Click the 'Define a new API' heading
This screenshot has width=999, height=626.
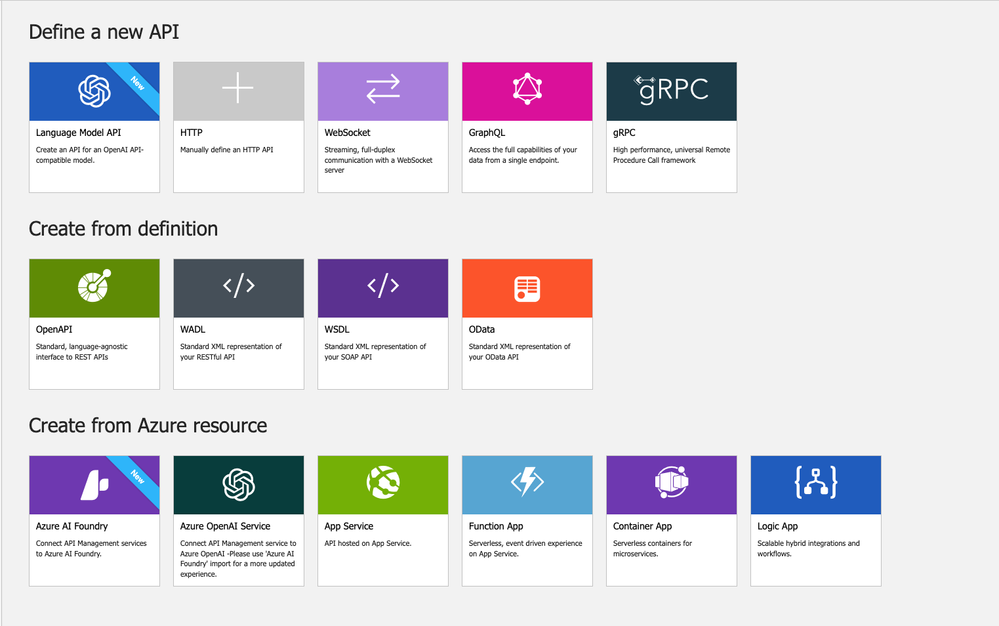[x=104, y=32]
